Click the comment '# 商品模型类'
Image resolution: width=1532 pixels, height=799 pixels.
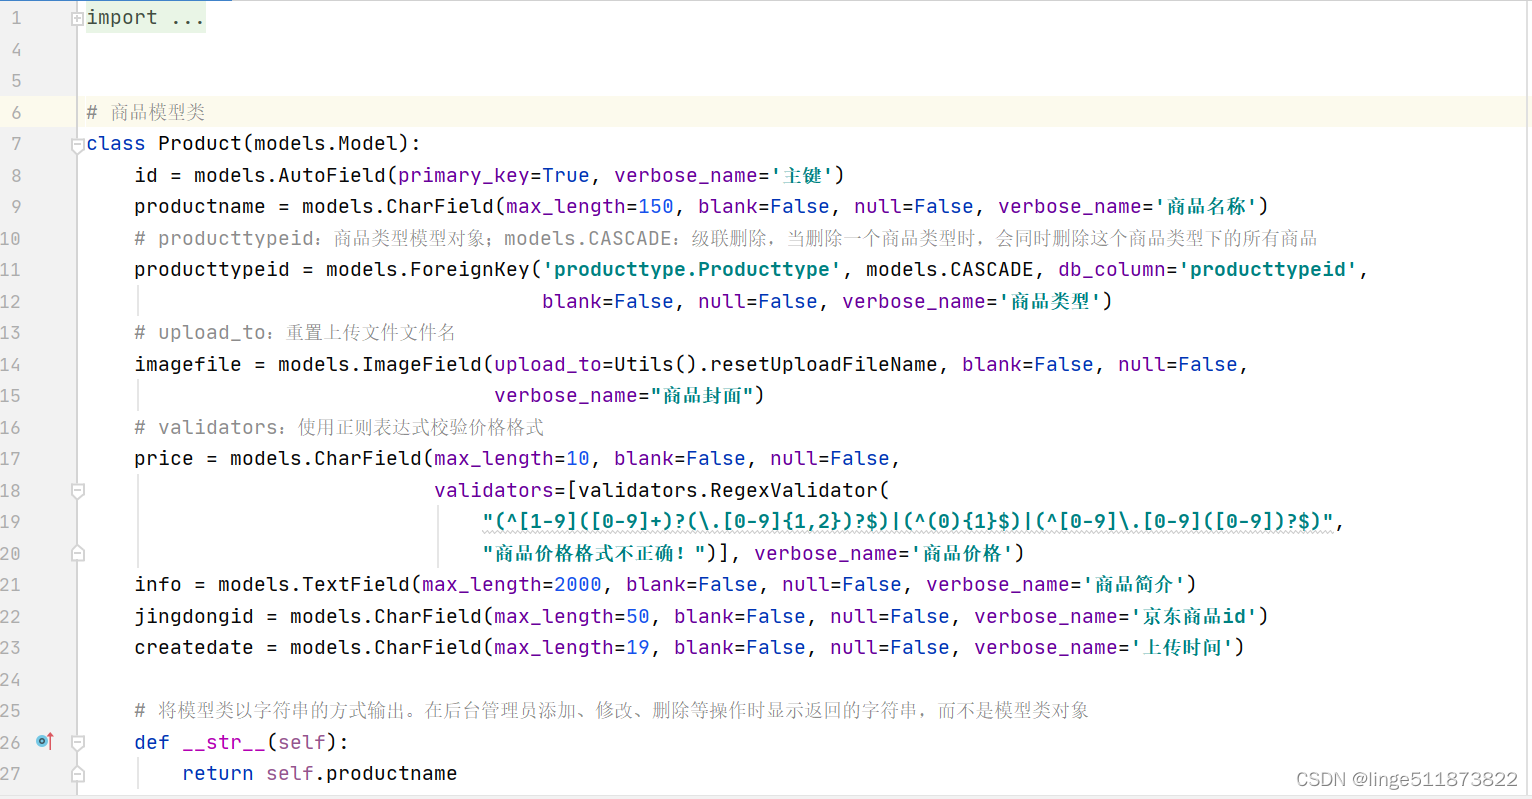pyautogui.click(x=146, y=112)
